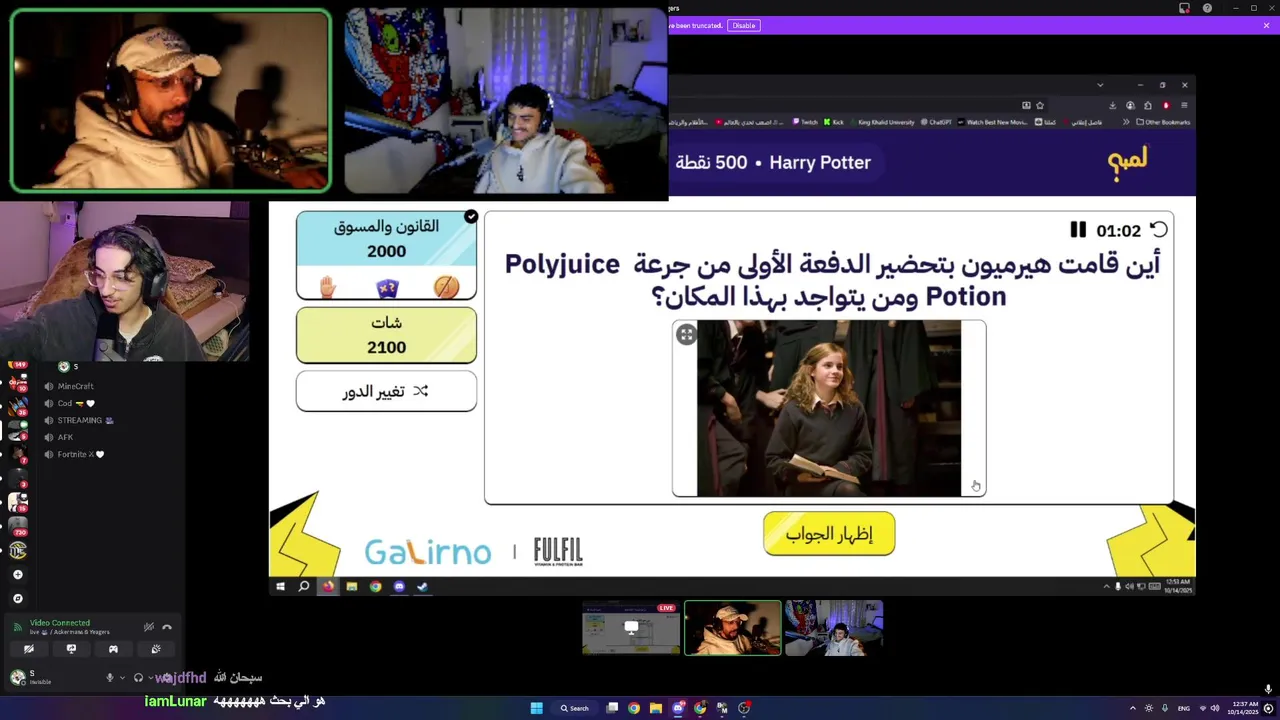Open File Explorer from the local taskbar
The height and width of the screenshot is (720, 1280).
(656, 708)
